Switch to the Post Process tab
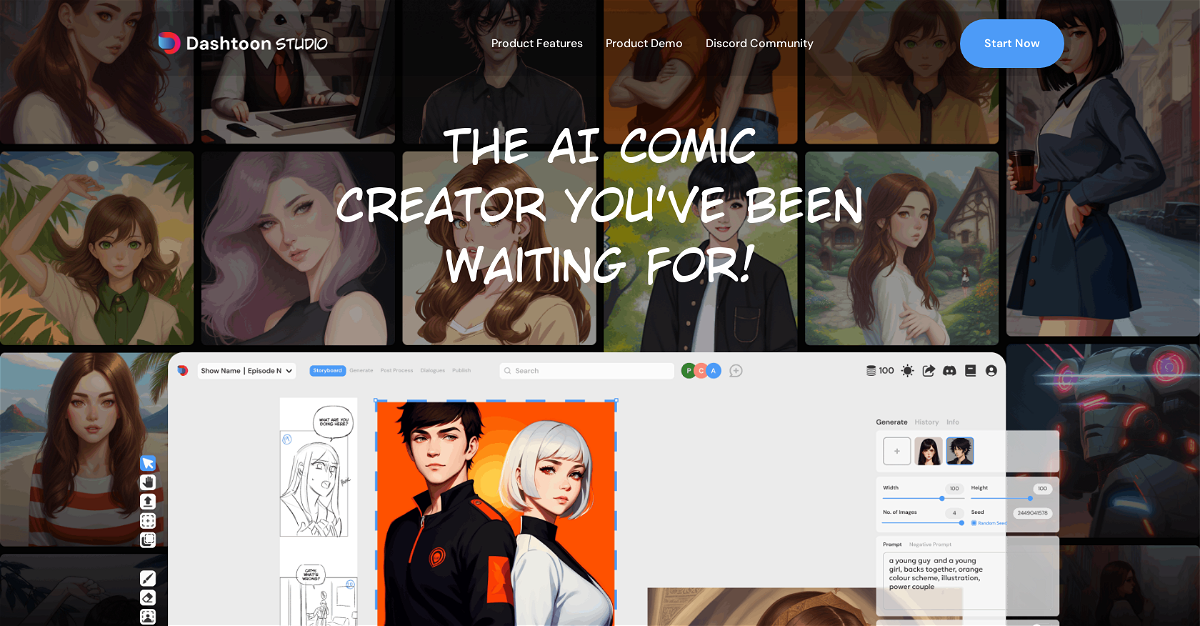 click(x=397, y=370)
